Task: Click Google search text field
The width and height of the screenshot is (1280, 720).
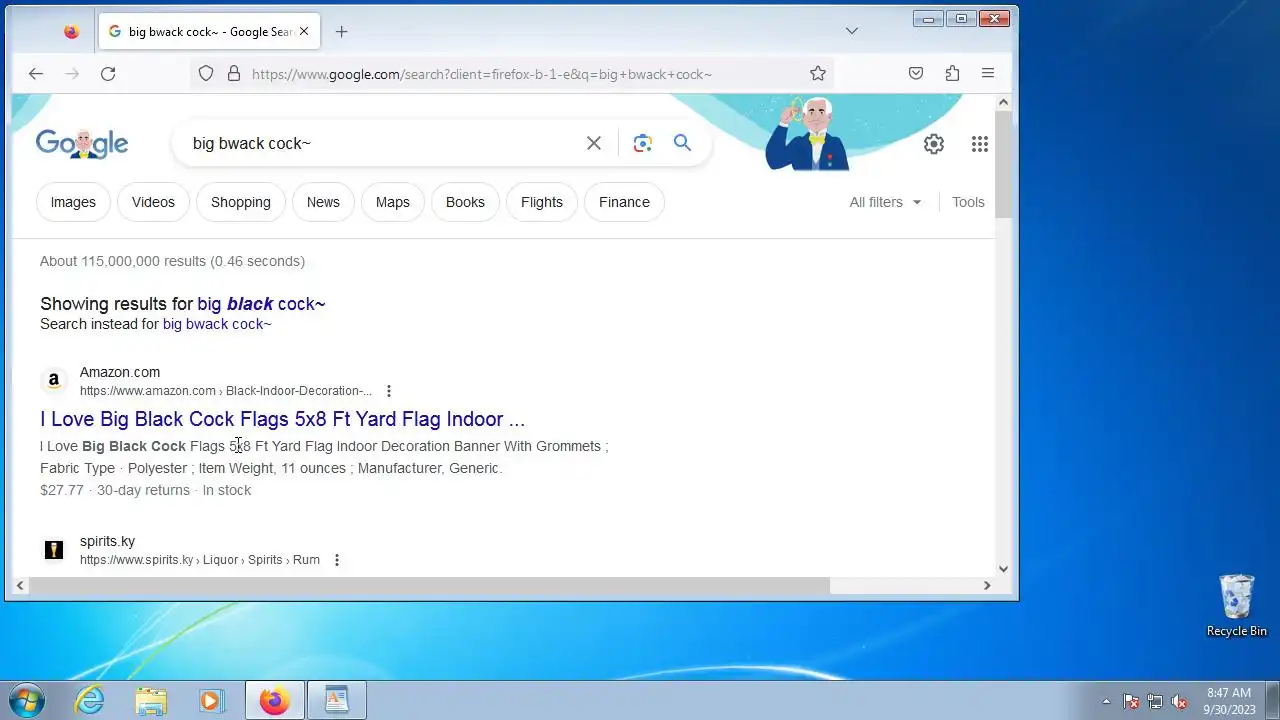Action: click(x=380, y=143)
